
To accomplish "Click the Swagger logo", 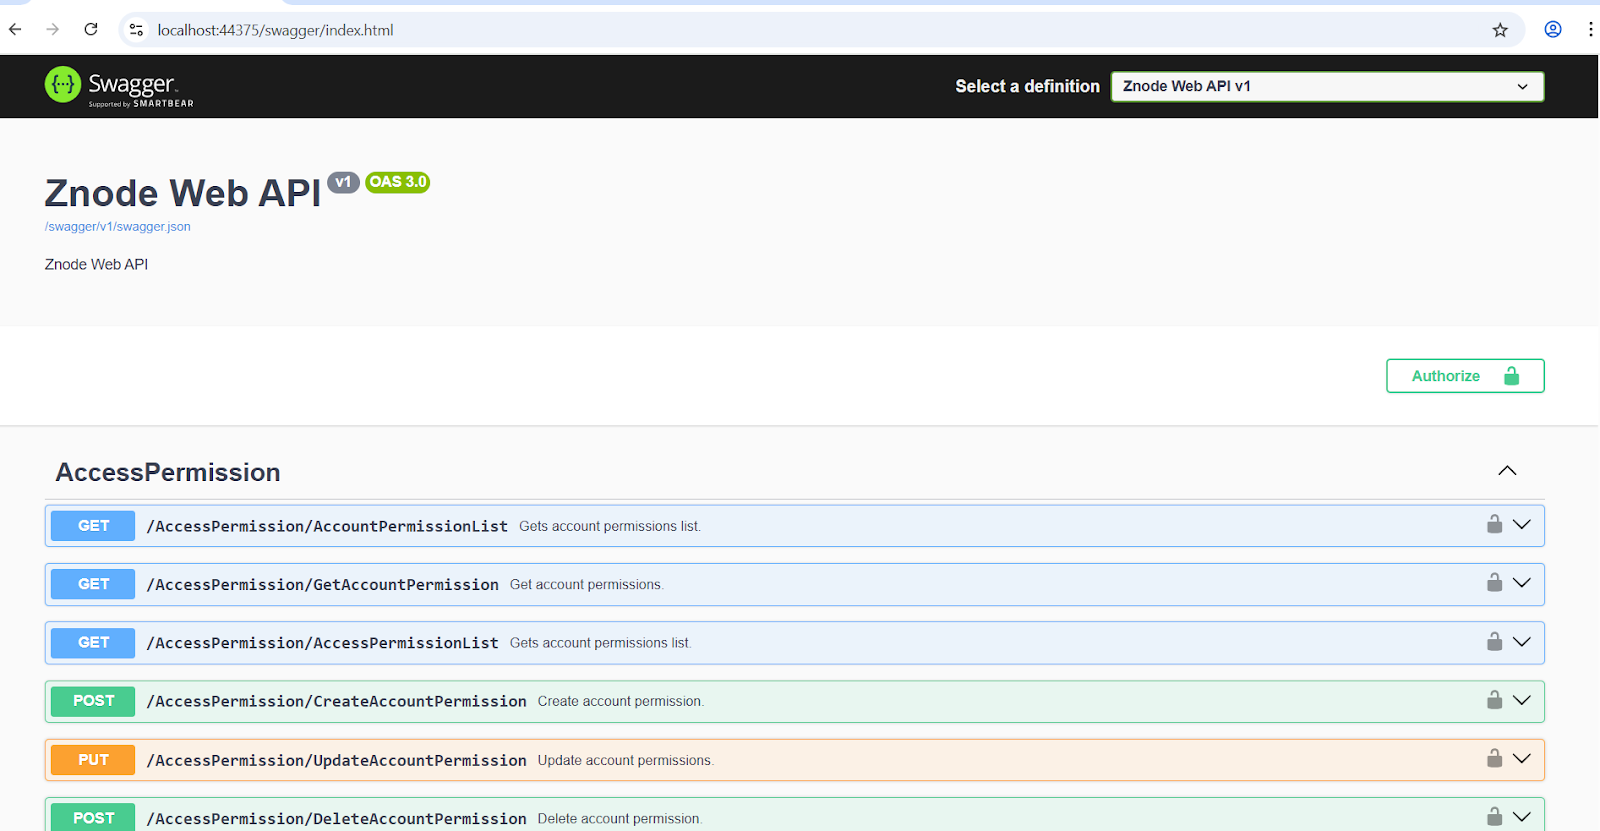I will tap(119, 86).
